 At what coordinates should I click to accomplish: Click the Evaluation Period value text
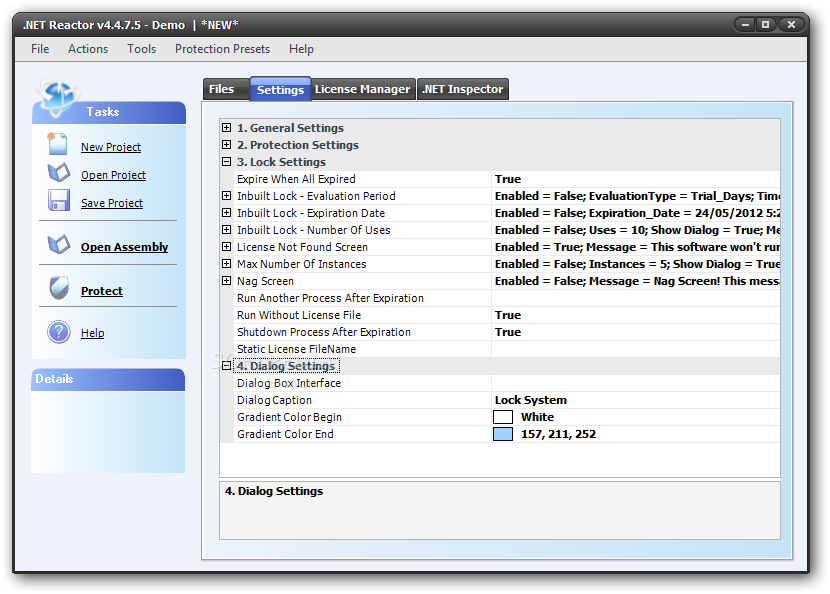(637, 196)
